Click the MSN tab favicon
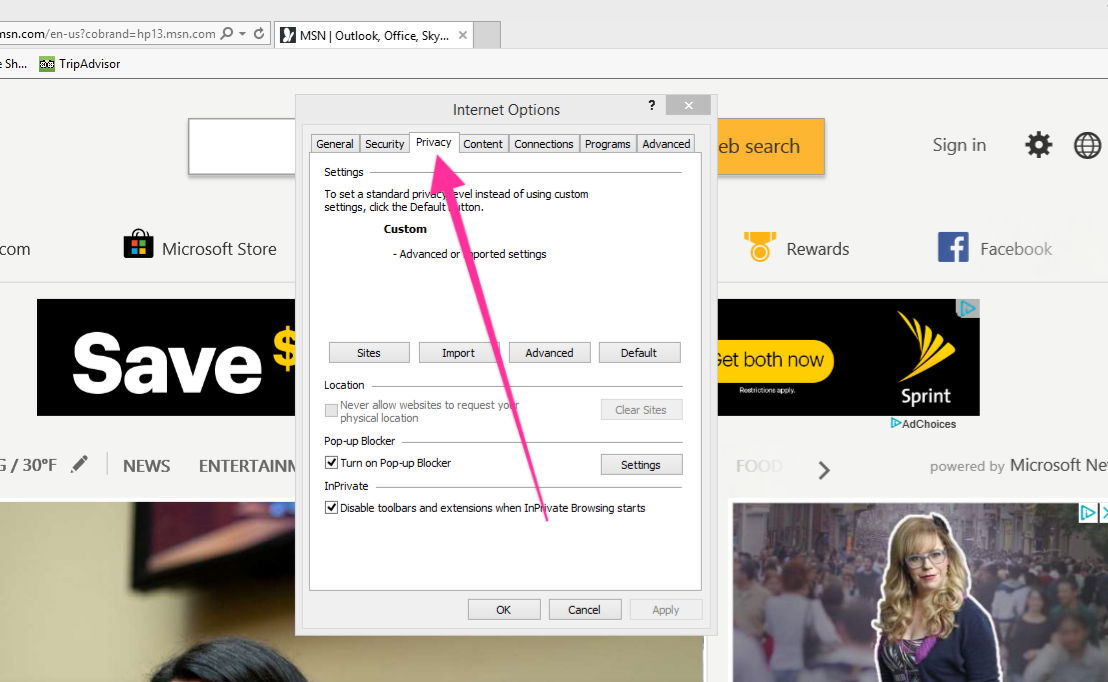This screenshot has height=682, width=1108. pos(288,35)
